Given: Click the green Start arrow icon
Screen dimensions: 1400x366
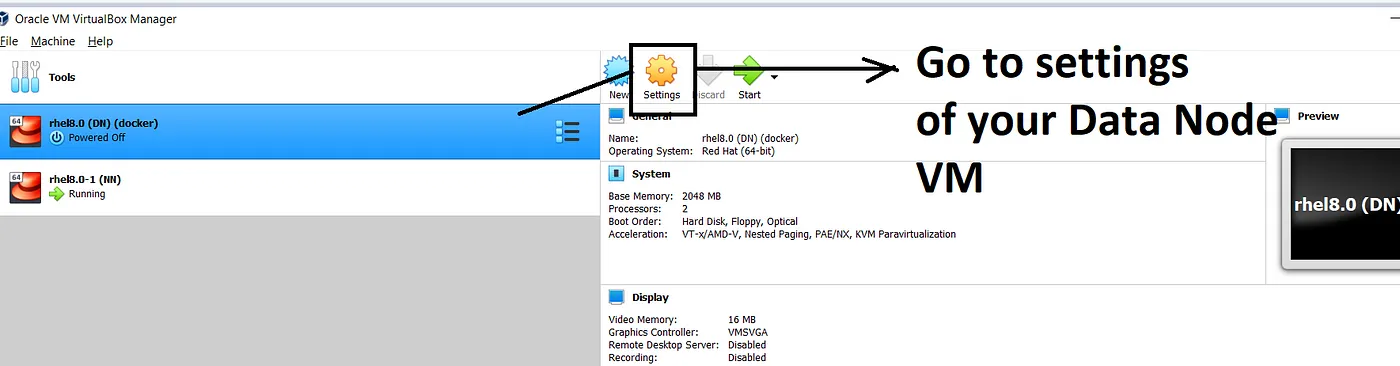Looking at the screenshot, I should (748, 71).
